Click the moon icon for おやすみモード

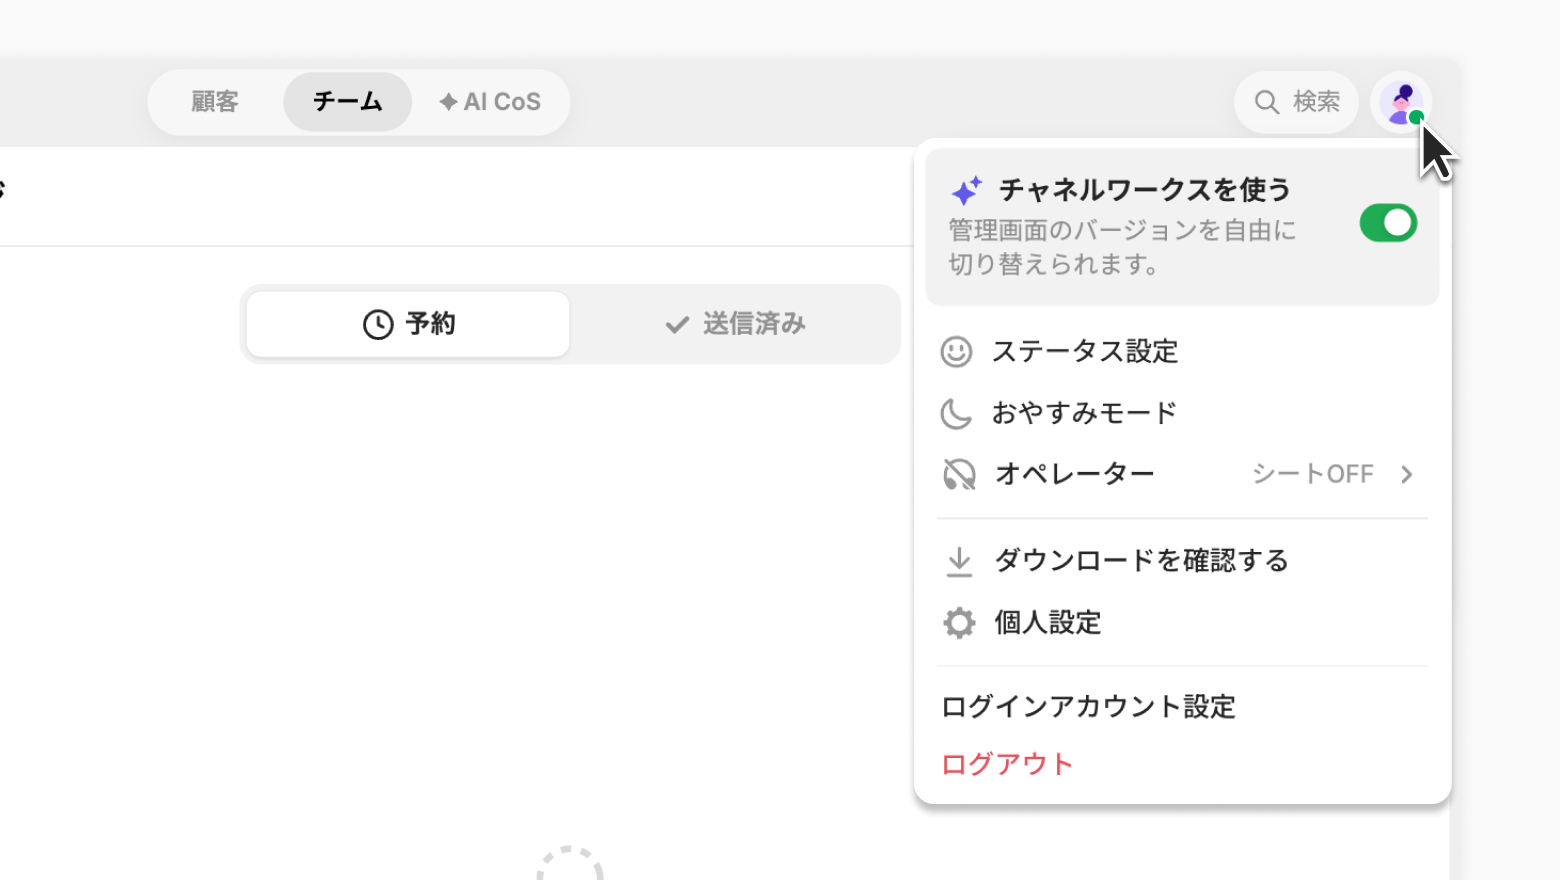click(956, 413)
